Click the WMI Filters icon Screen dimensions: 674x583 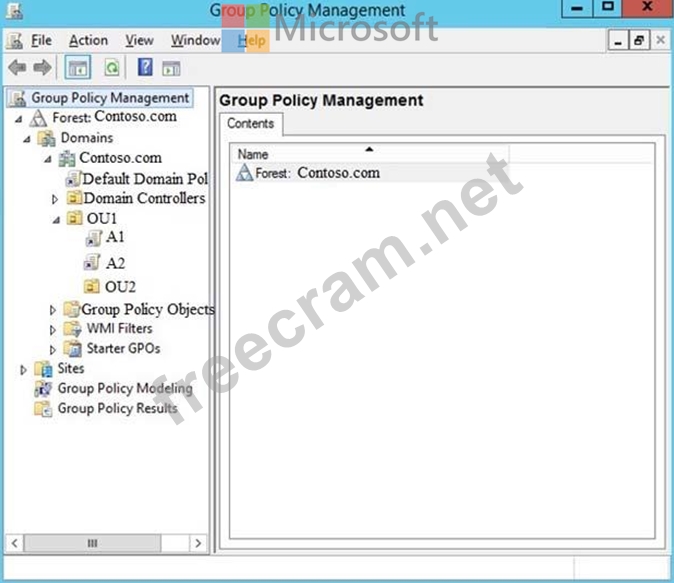click(72, 329)
